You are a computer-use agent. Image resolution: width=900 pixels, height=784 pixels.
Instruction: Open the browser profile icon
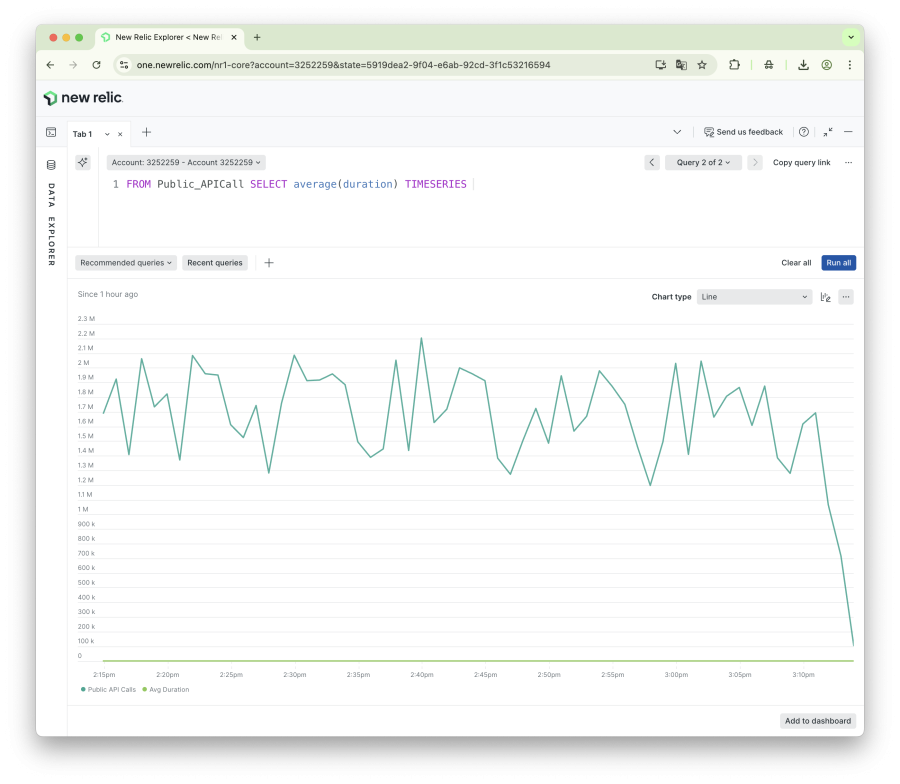827,65
